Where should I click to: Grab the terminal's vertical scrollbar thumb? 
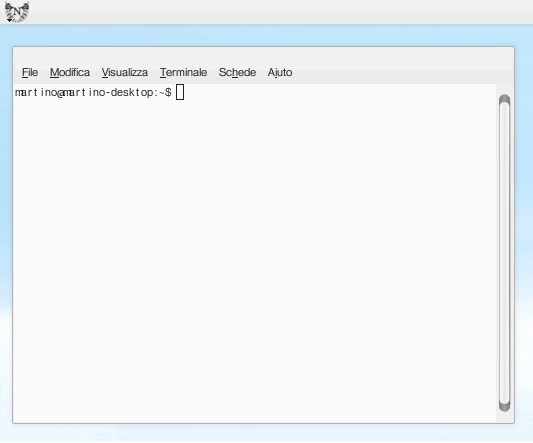coord(505,253)
